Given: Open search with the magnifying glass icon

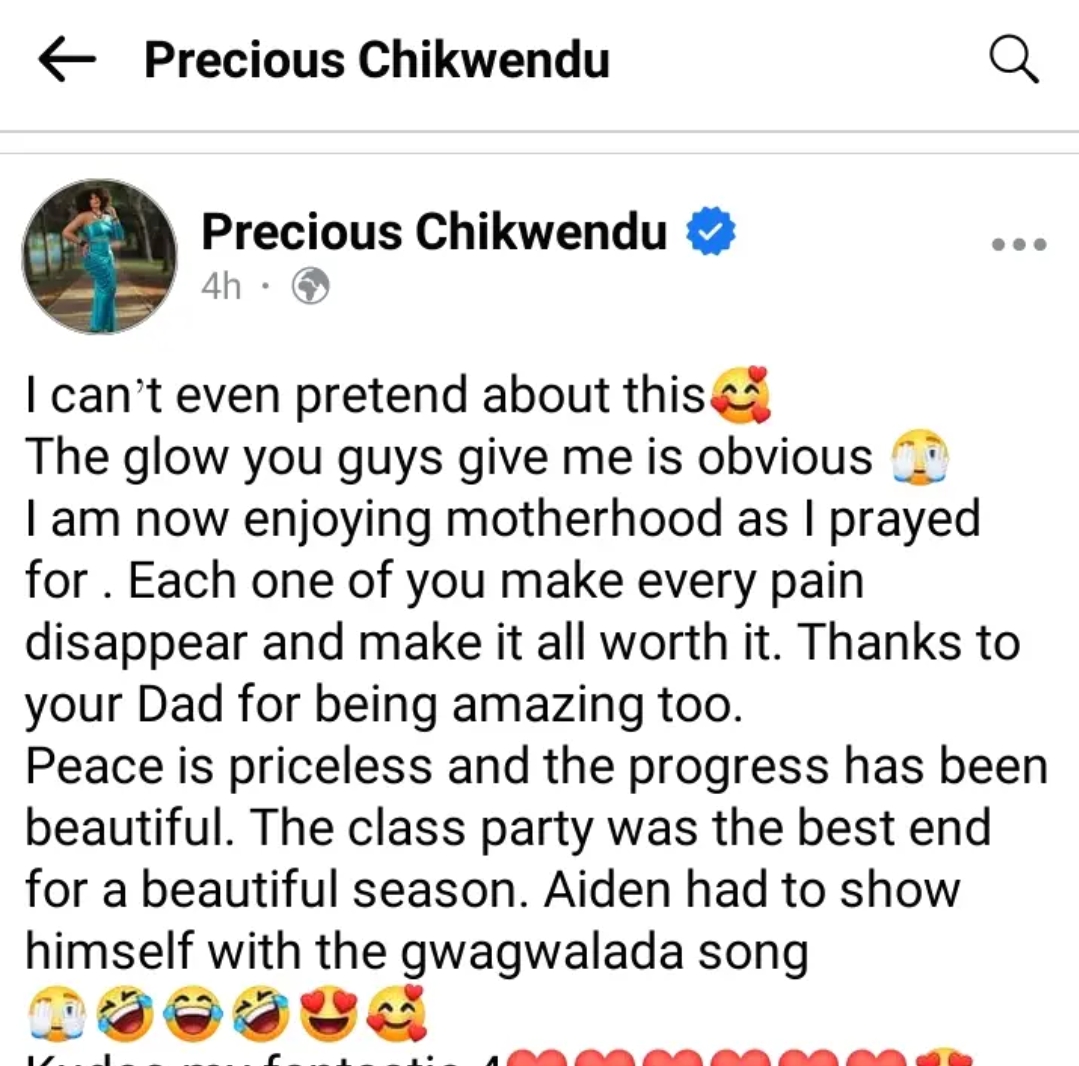Looking at the screenshot, I should [1014, 59].
